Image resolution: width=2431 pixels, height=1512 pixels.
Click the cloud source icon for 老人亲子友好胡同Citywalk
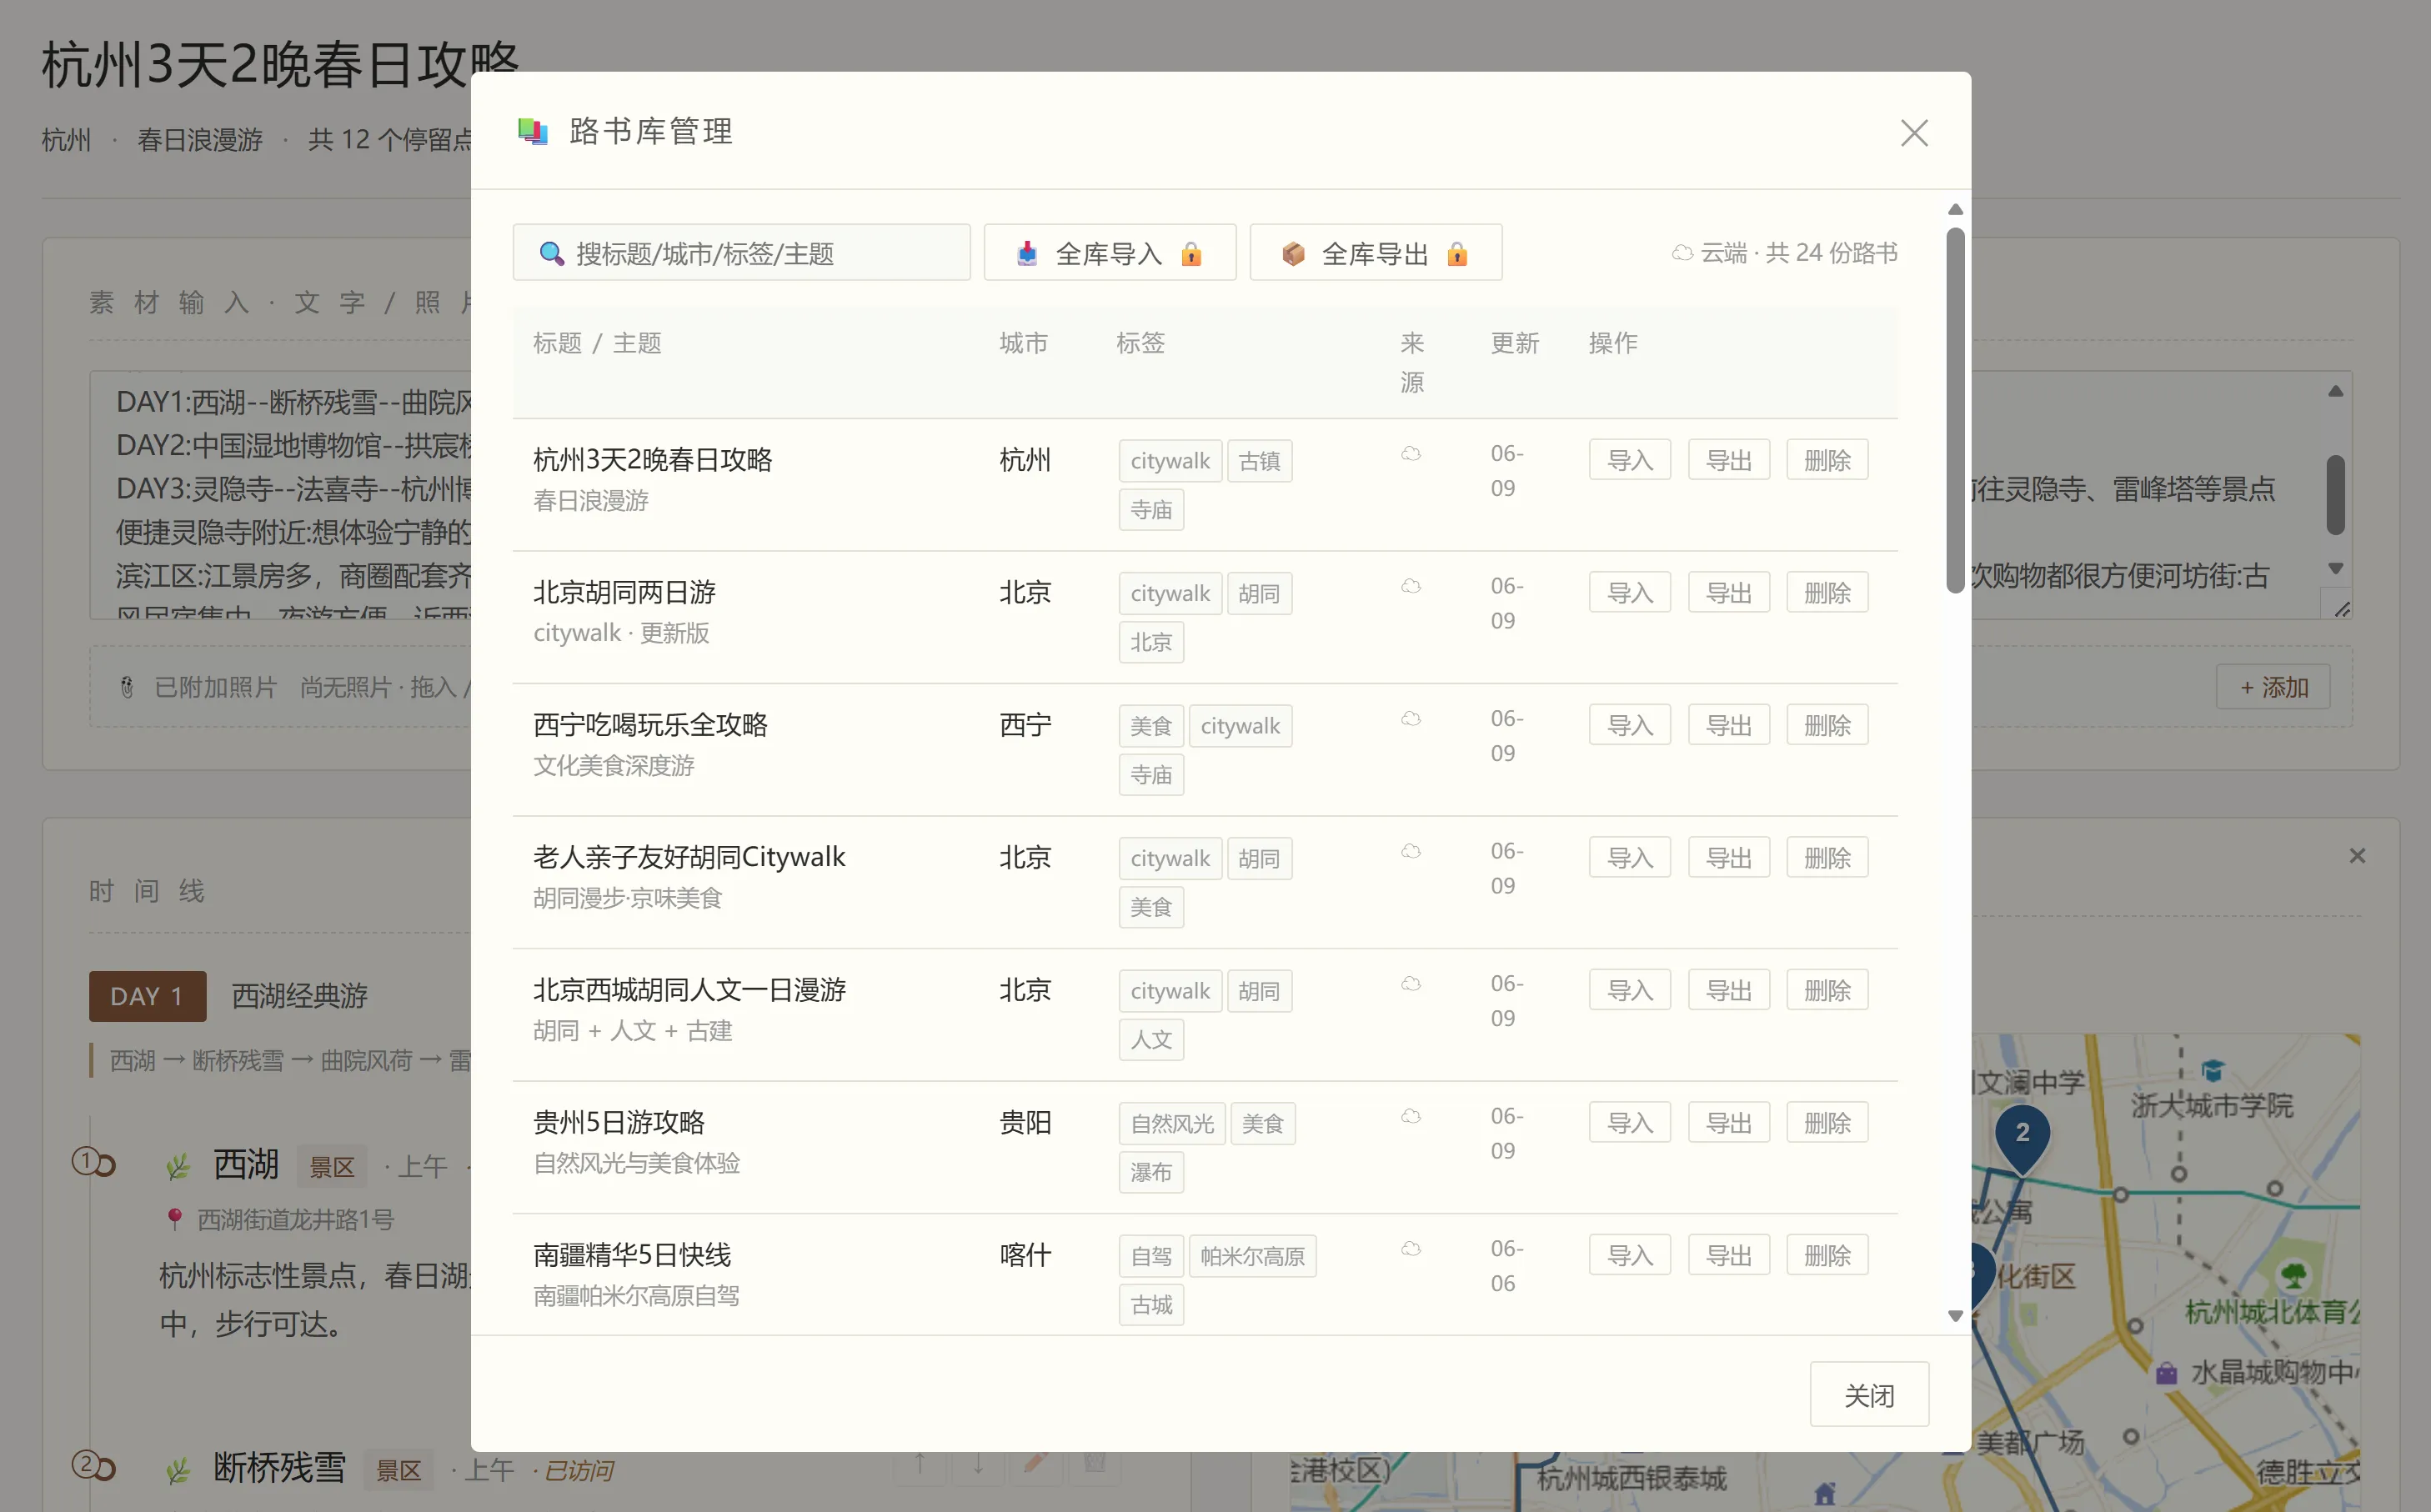[x=1410, y=851]
